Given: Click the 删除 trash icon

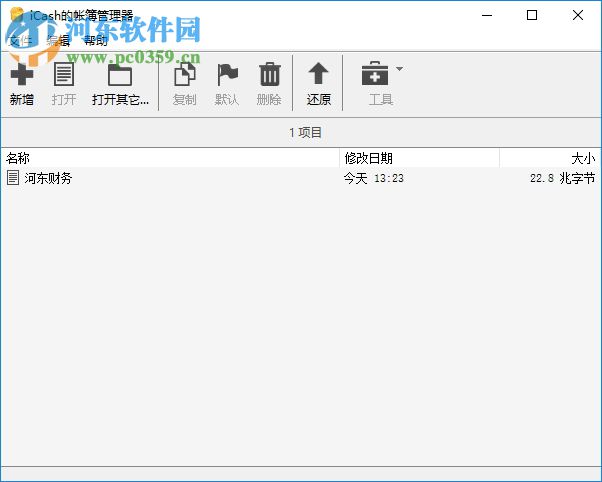Looking at the screenshot, I should click(270, 74).
